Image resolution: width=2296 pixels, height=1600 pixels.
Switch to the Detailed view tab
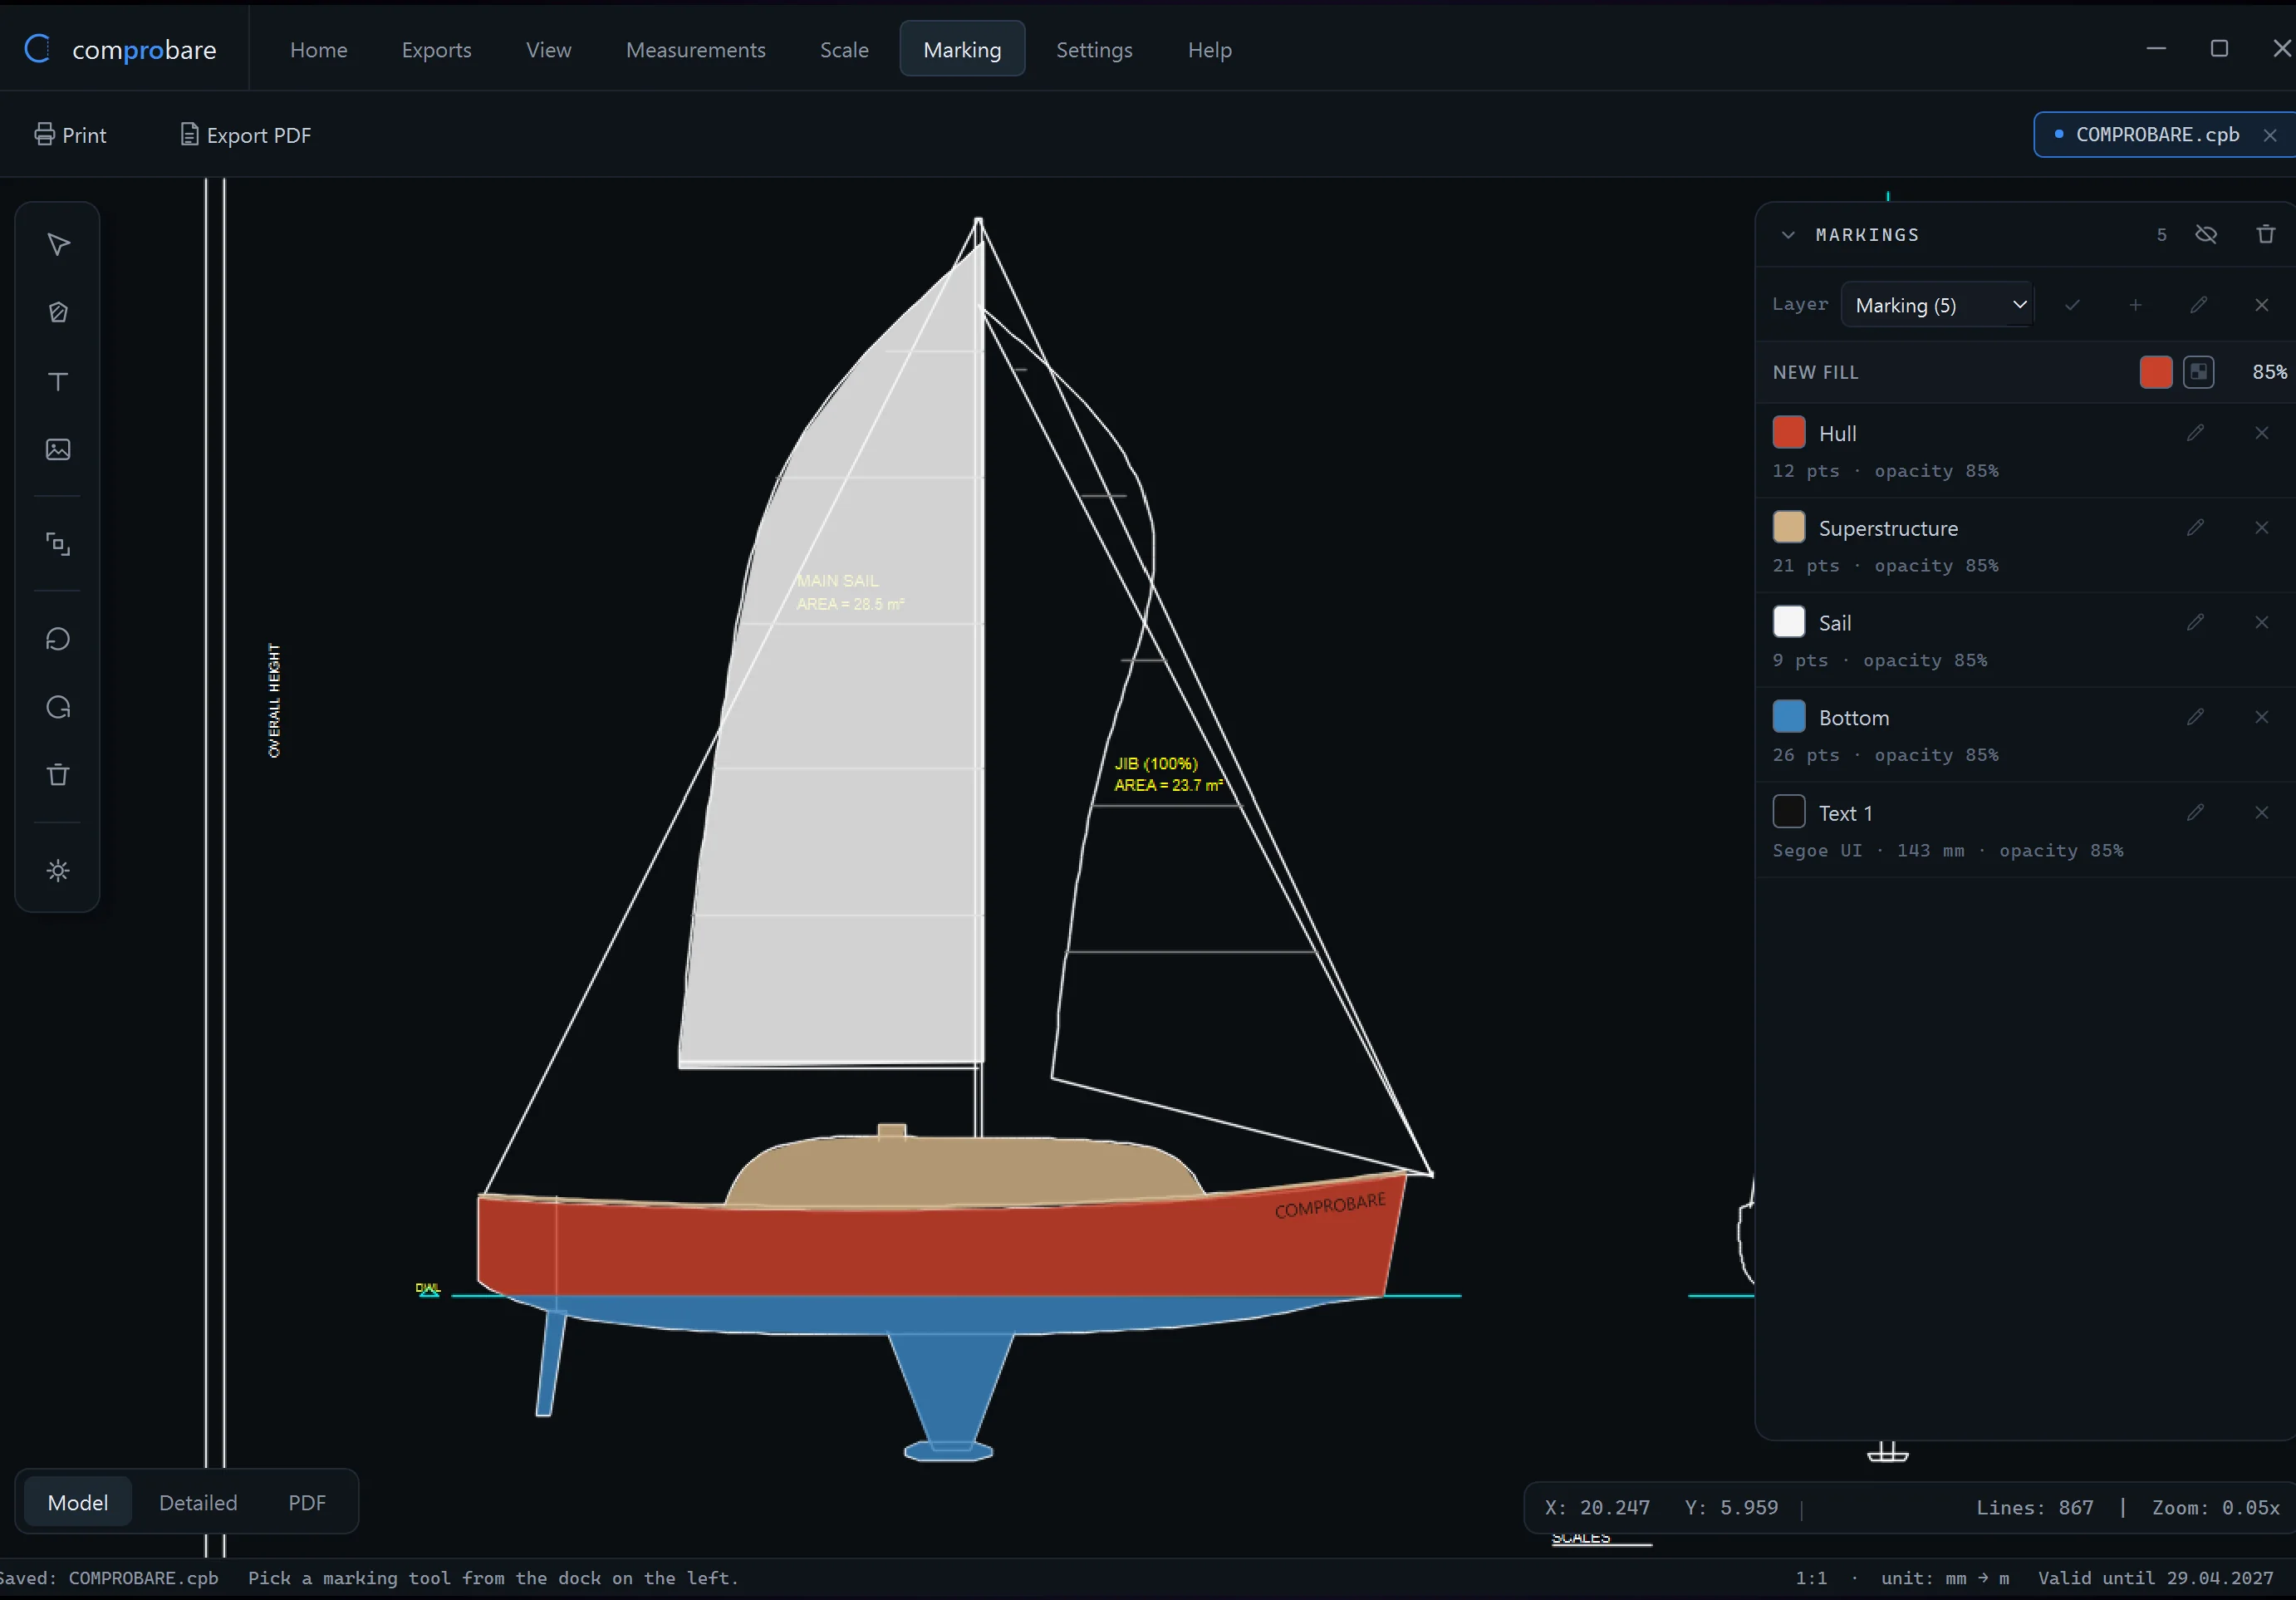tap(198, 1502)
